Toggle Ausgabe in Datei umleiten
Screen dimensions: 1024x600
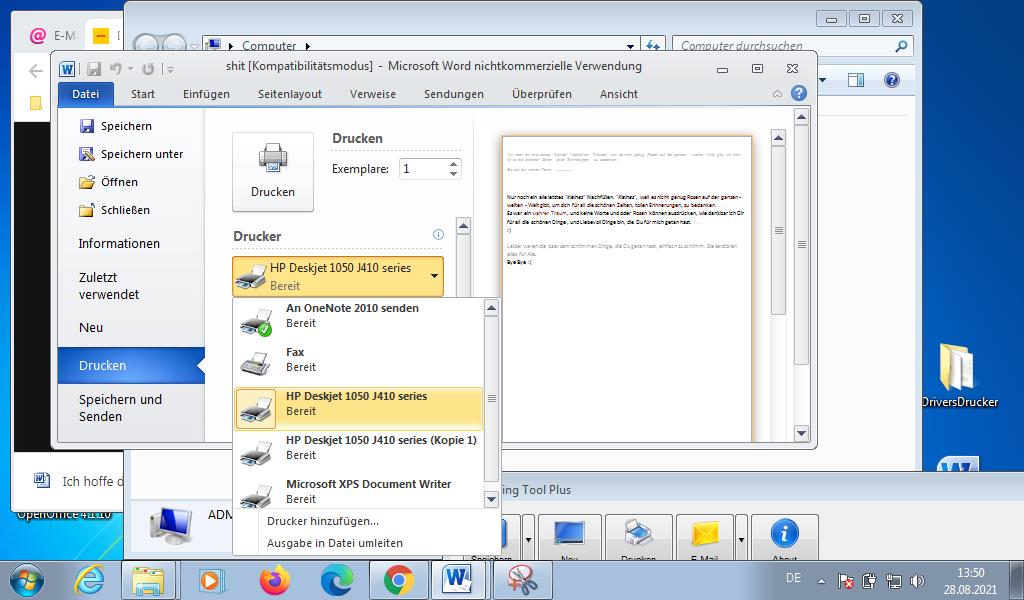pos(334,543)
